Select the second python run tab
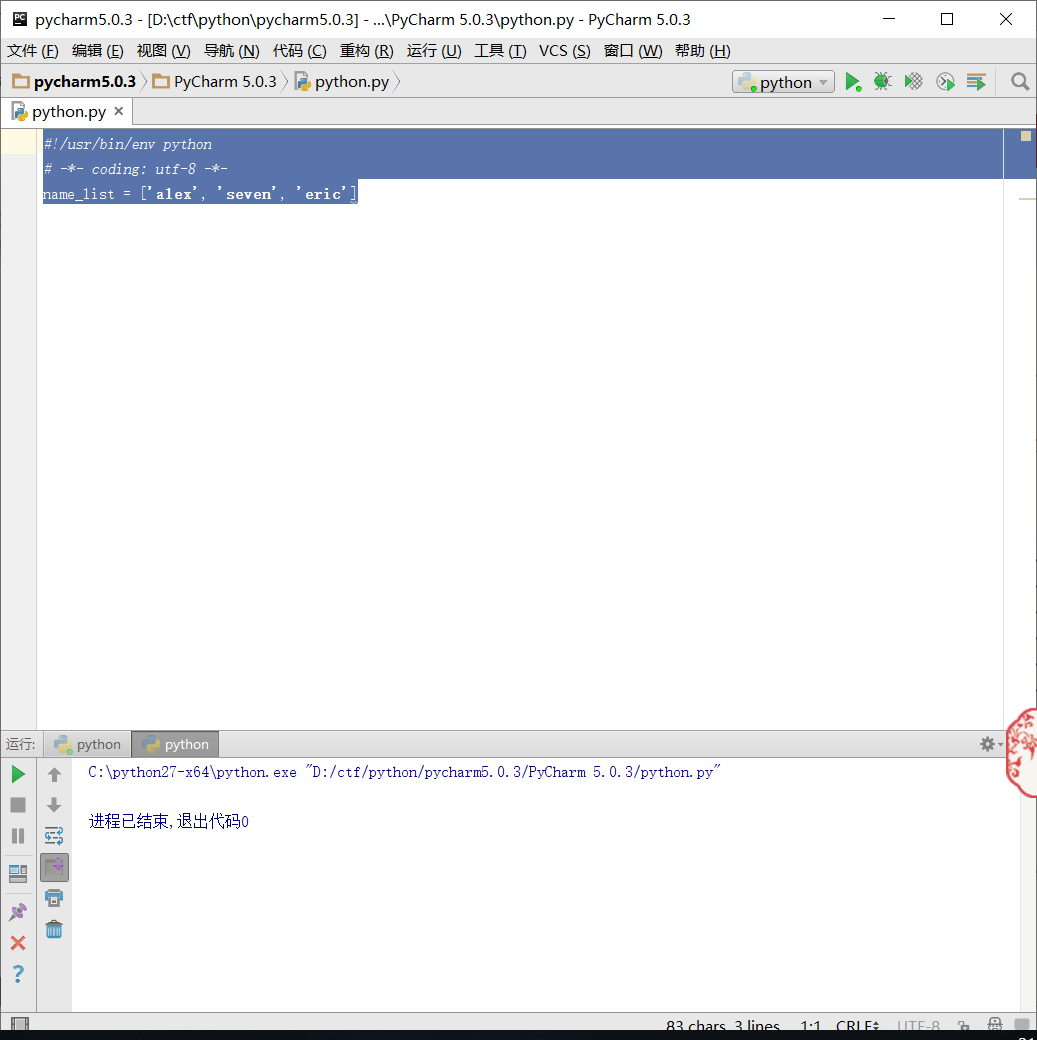Image resolution: width=1037 pixels, height=1040 pixels. coord(175,744)
